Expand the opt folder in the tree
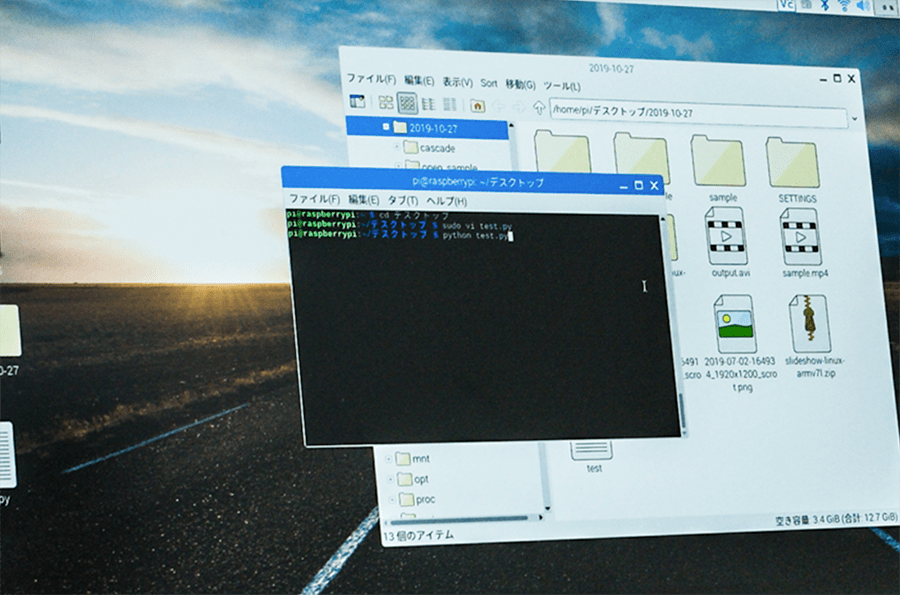Screen dimensions: 900x595 [x=390, y=479]
